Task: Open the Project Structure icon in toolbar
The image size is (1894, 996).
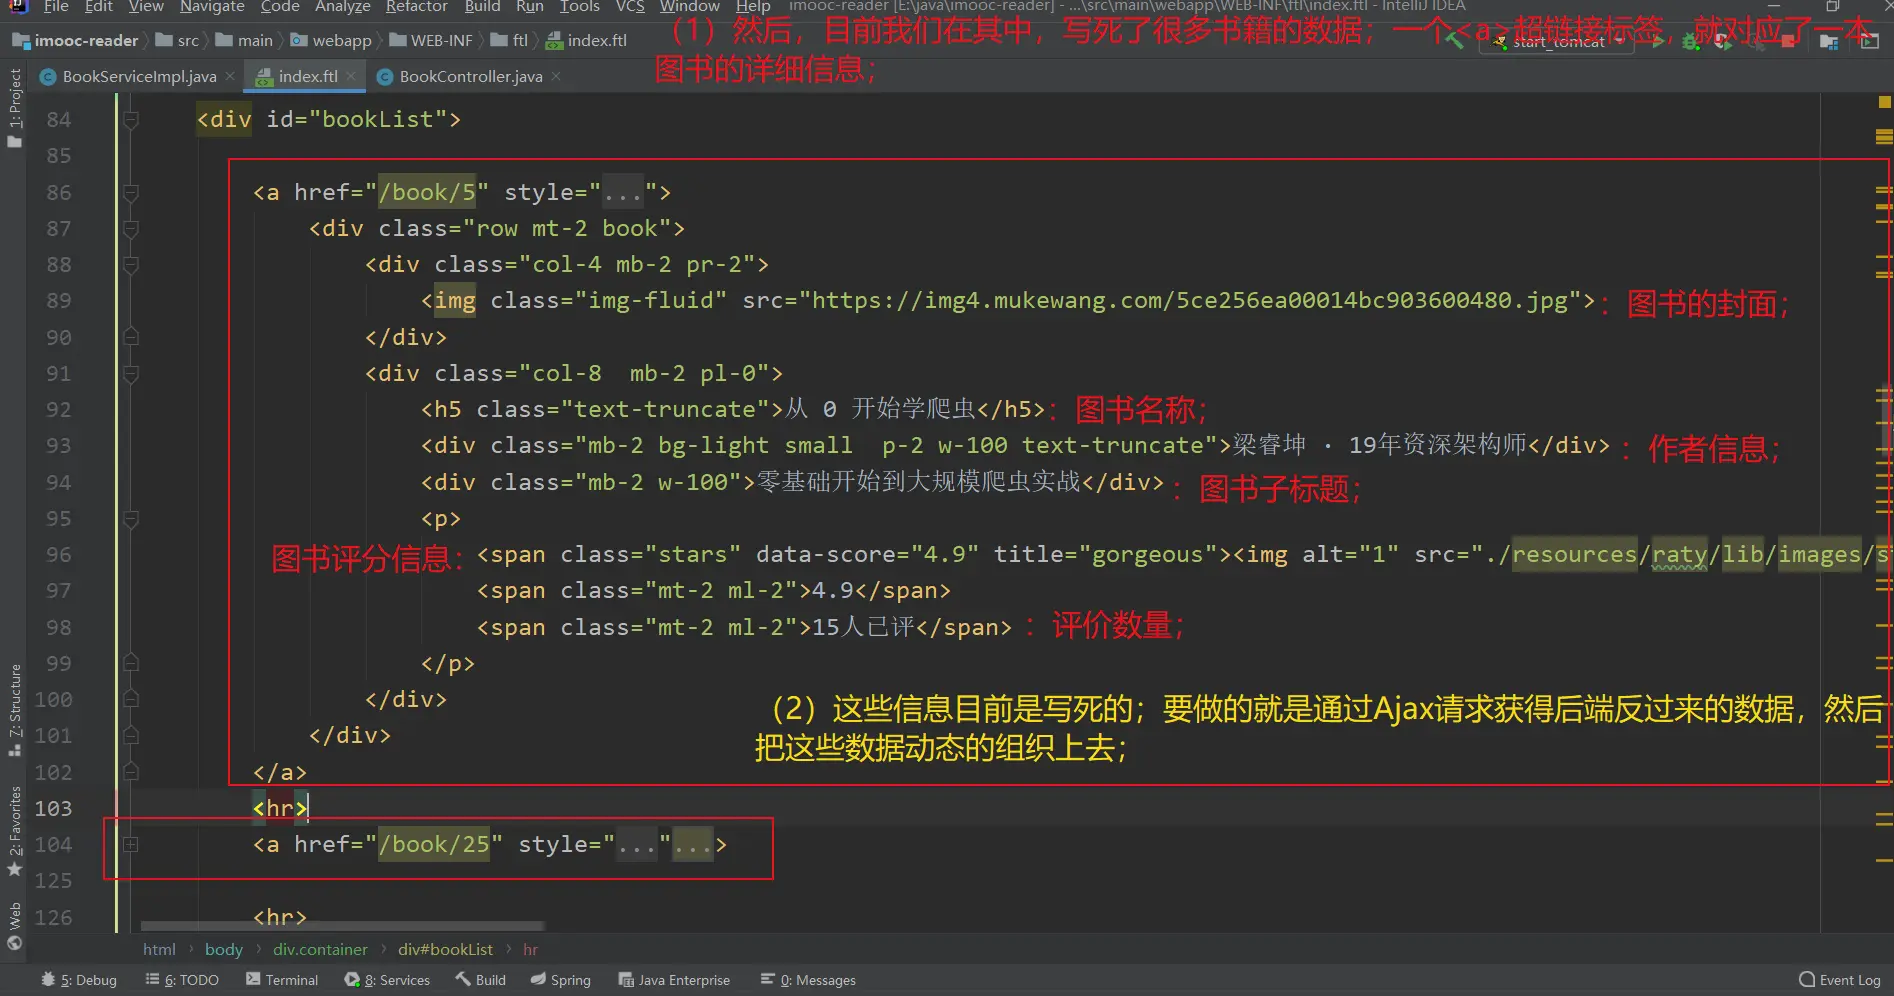Action: tap(1829, 42)
